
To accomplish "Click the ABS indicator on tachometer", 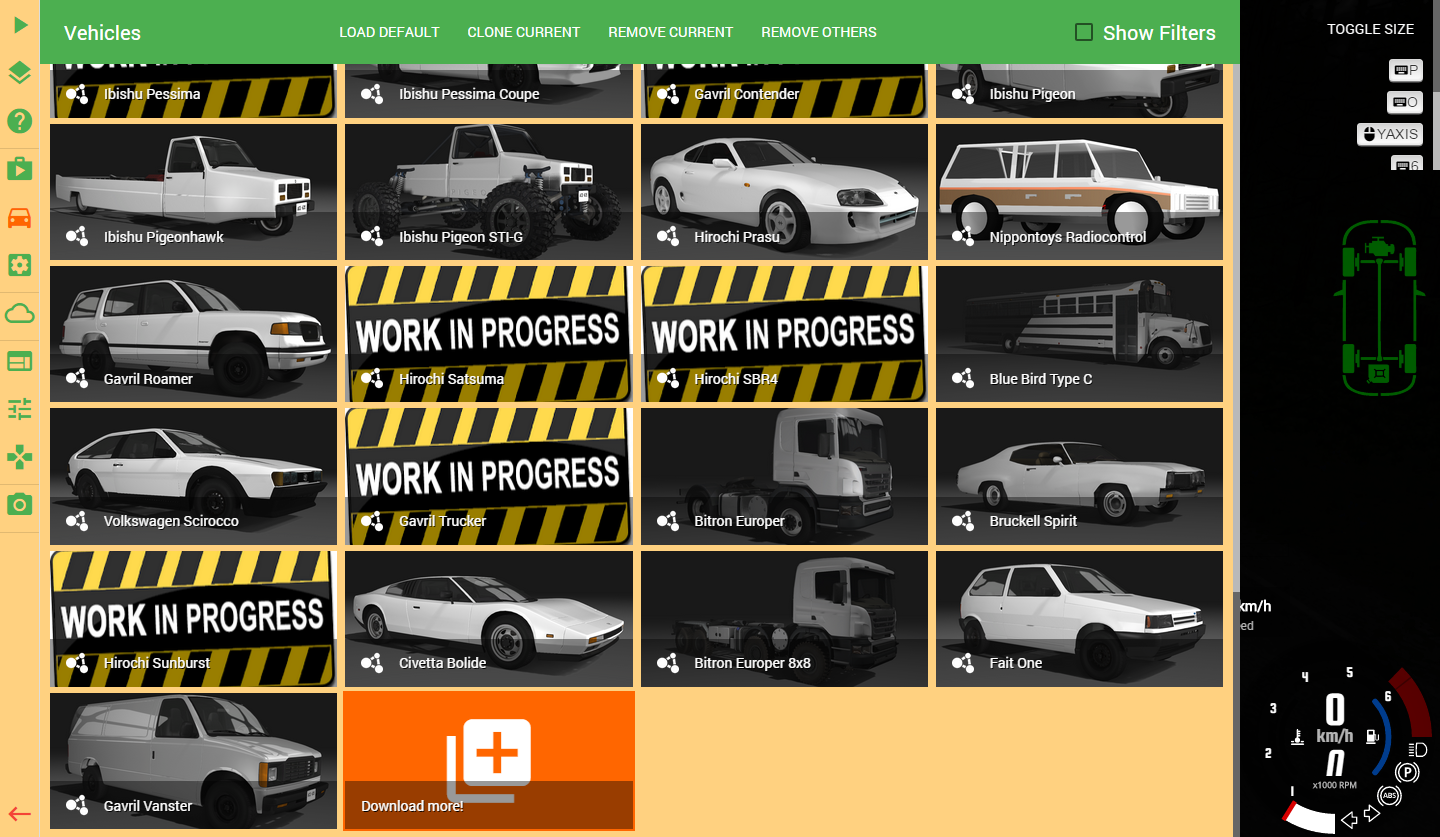I will [x=1389, y=796].
